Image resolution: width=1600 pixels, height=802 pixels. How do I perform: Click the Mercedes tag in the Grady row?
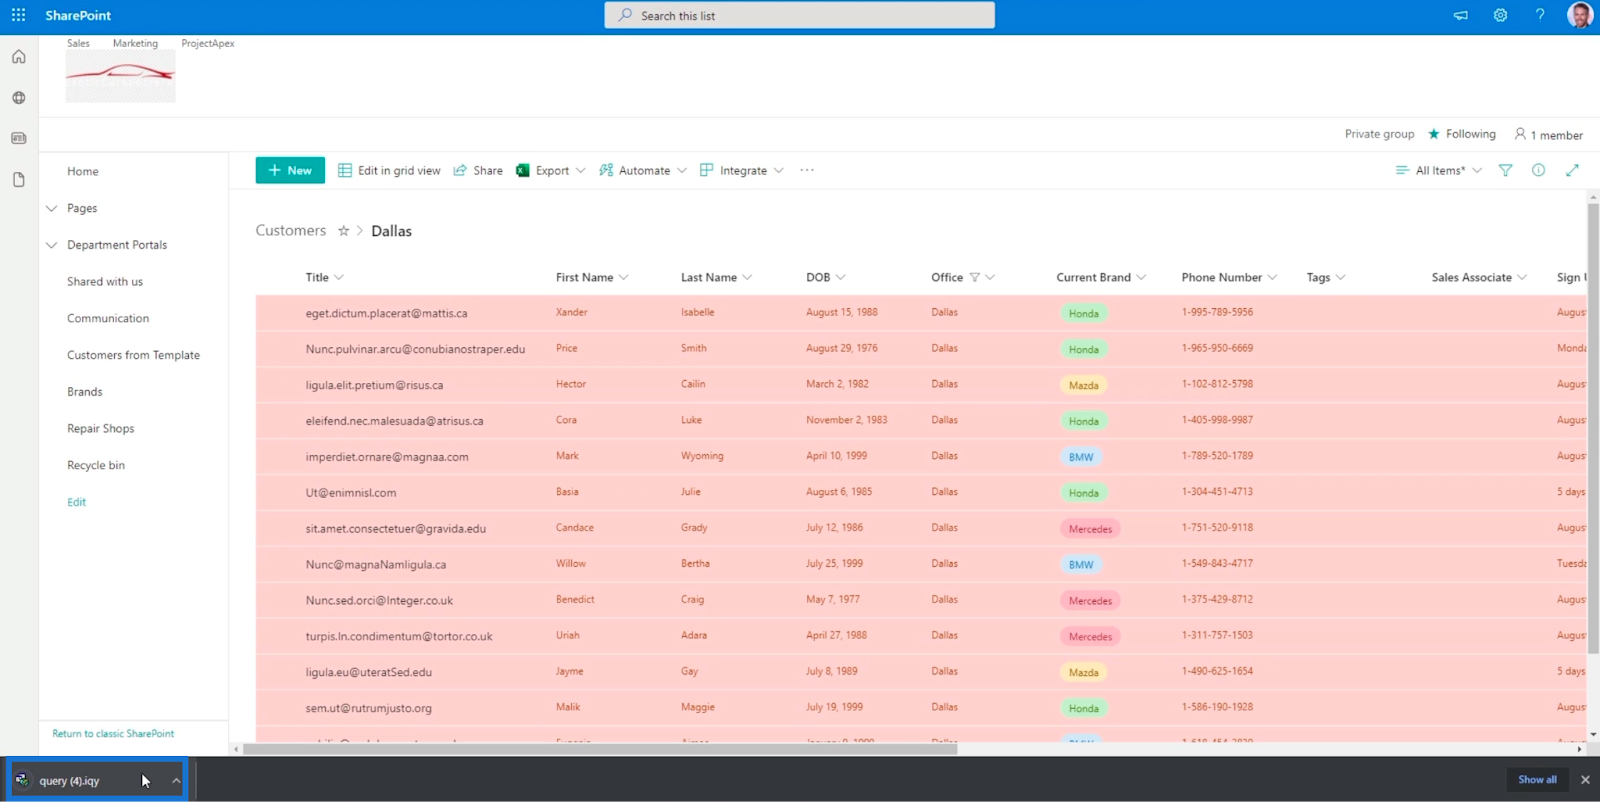pyautogui.click(x=1090, y=529)
